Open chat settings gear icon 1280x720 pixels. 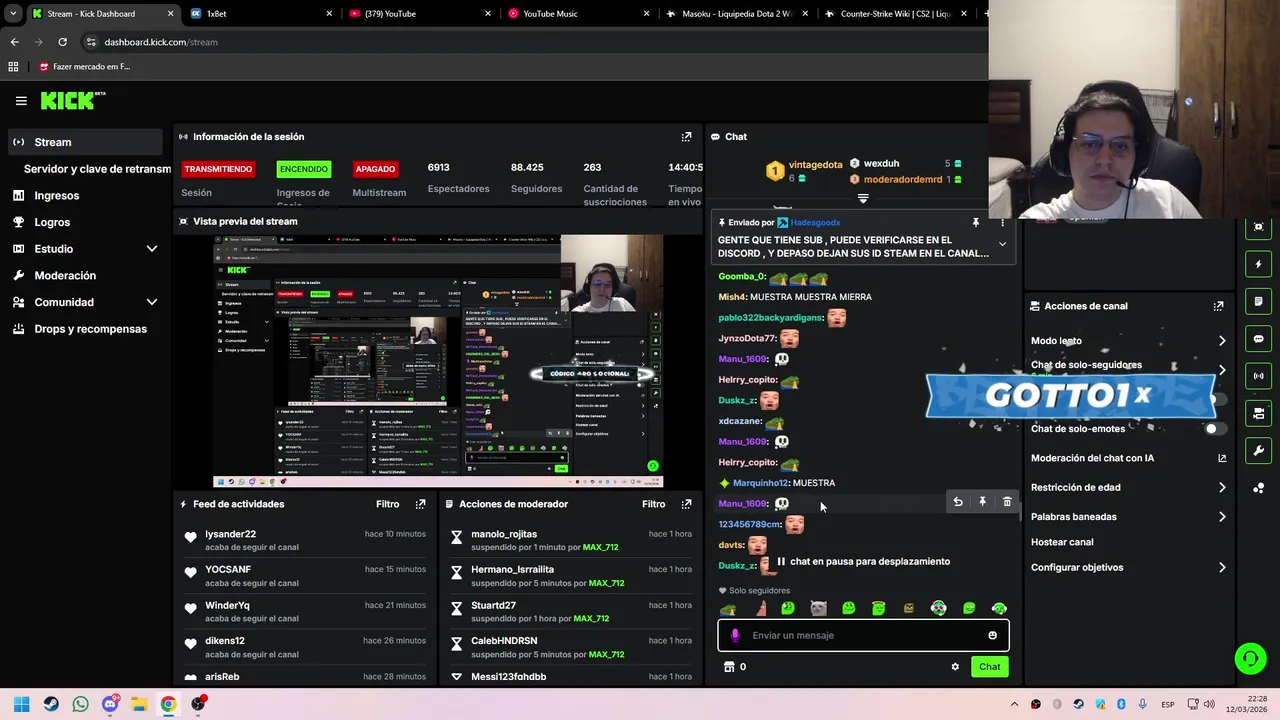click(955, 667)
